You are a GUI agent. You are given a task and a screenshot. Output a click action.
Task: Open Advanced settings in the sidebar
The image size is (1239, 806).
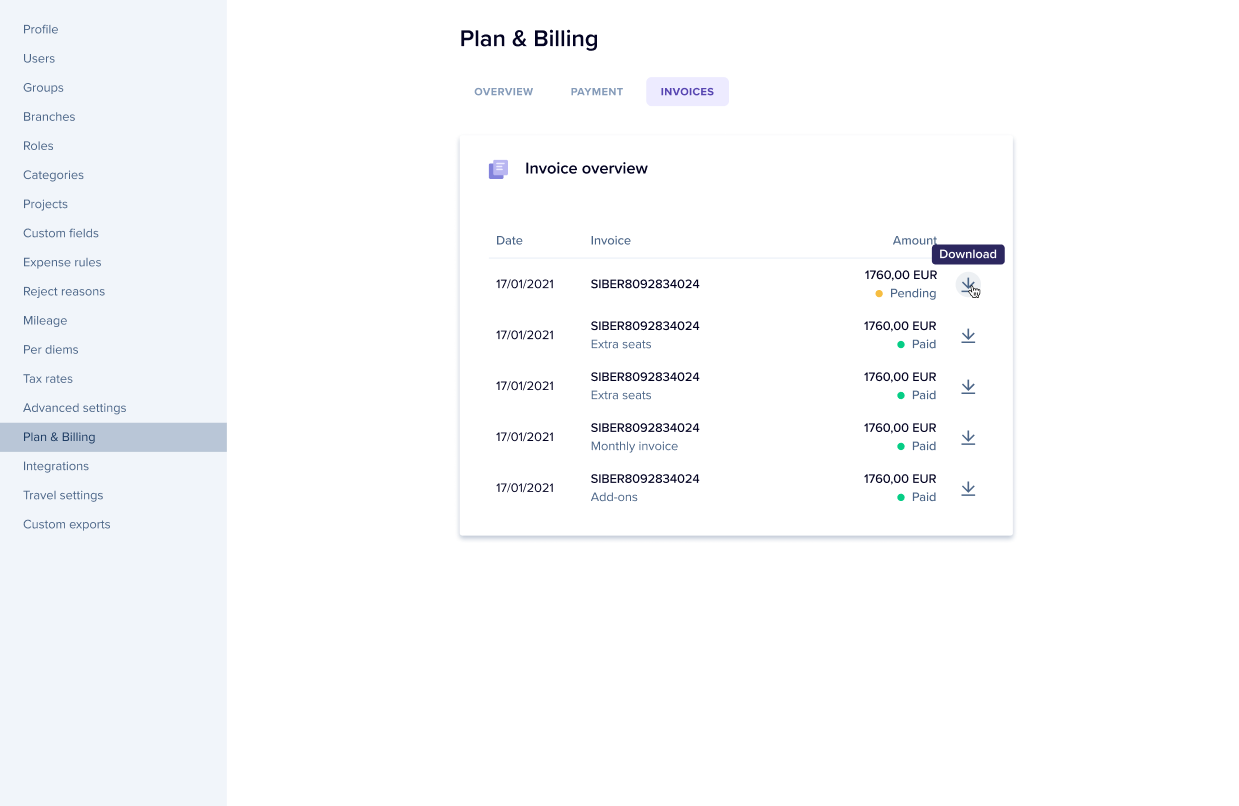(75, 408)
